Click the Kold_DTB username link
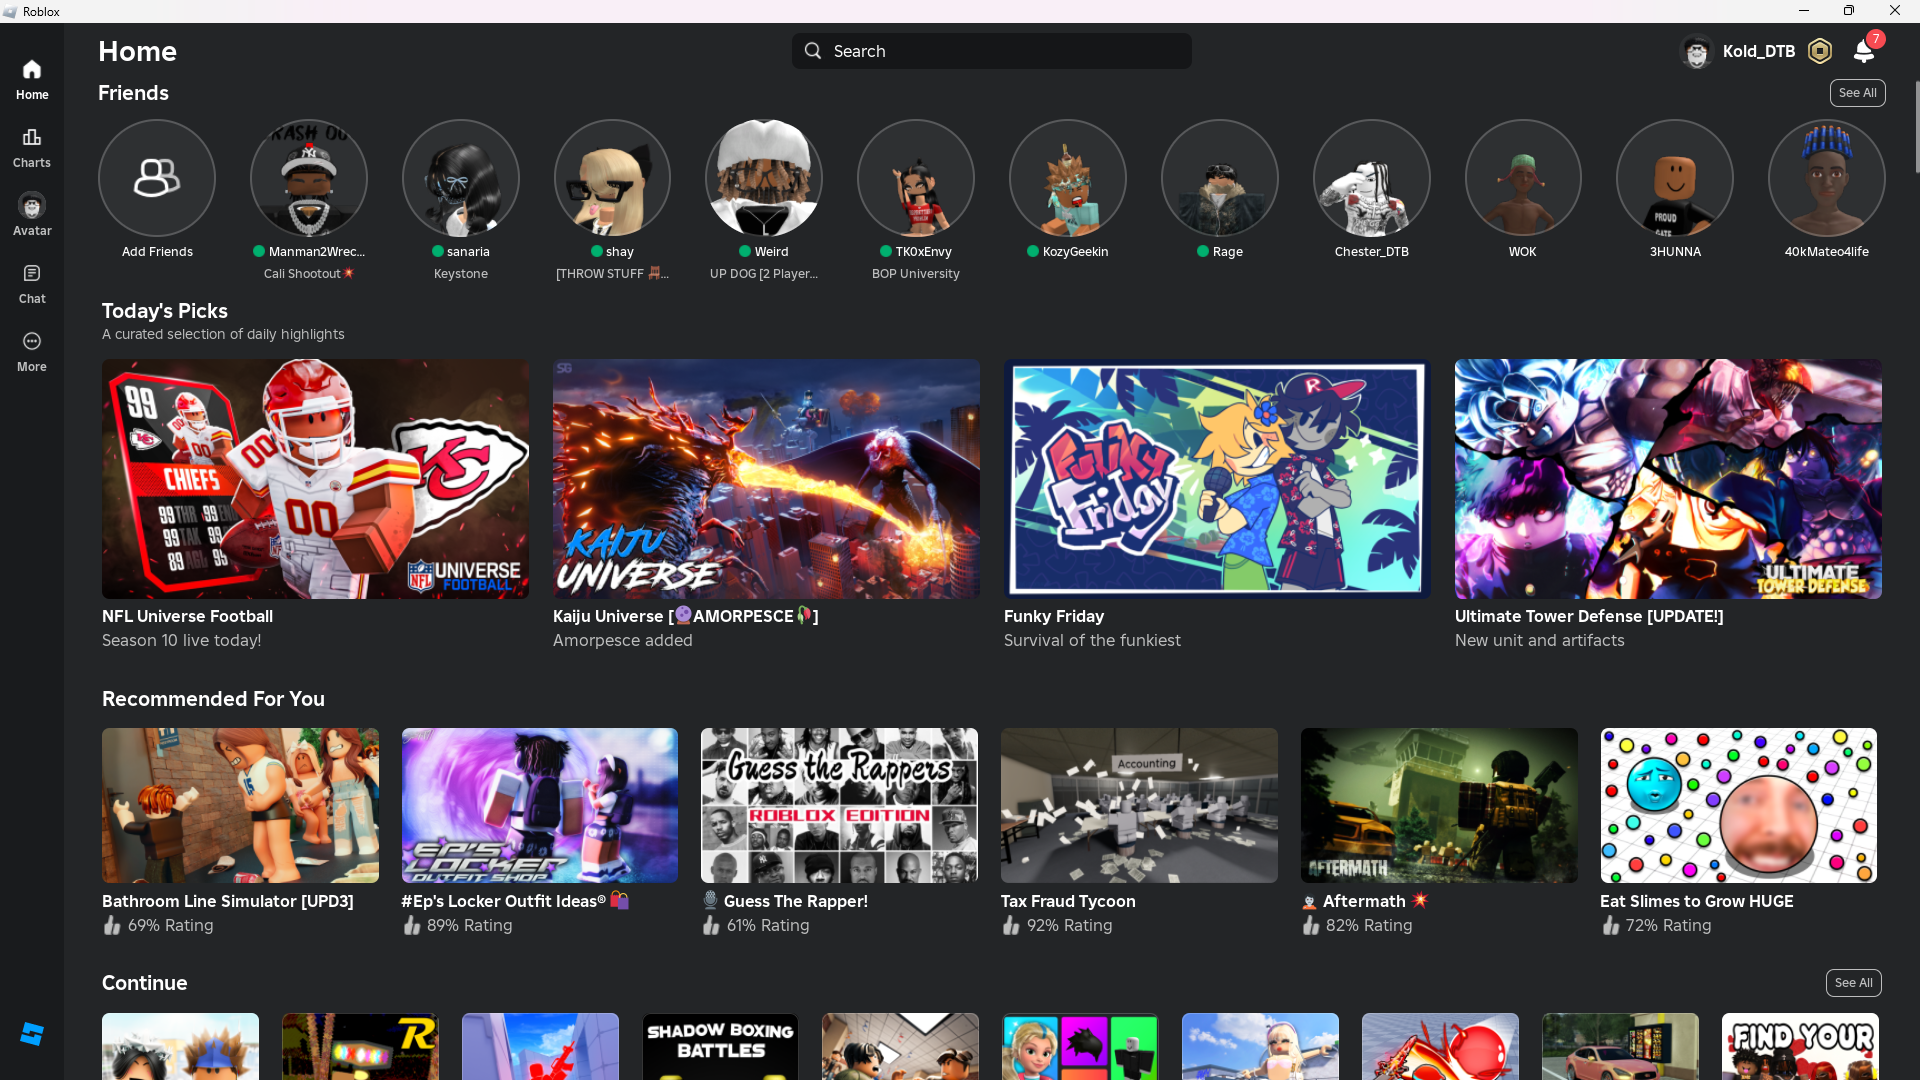The image size is (1920, 1080). 1759,51
